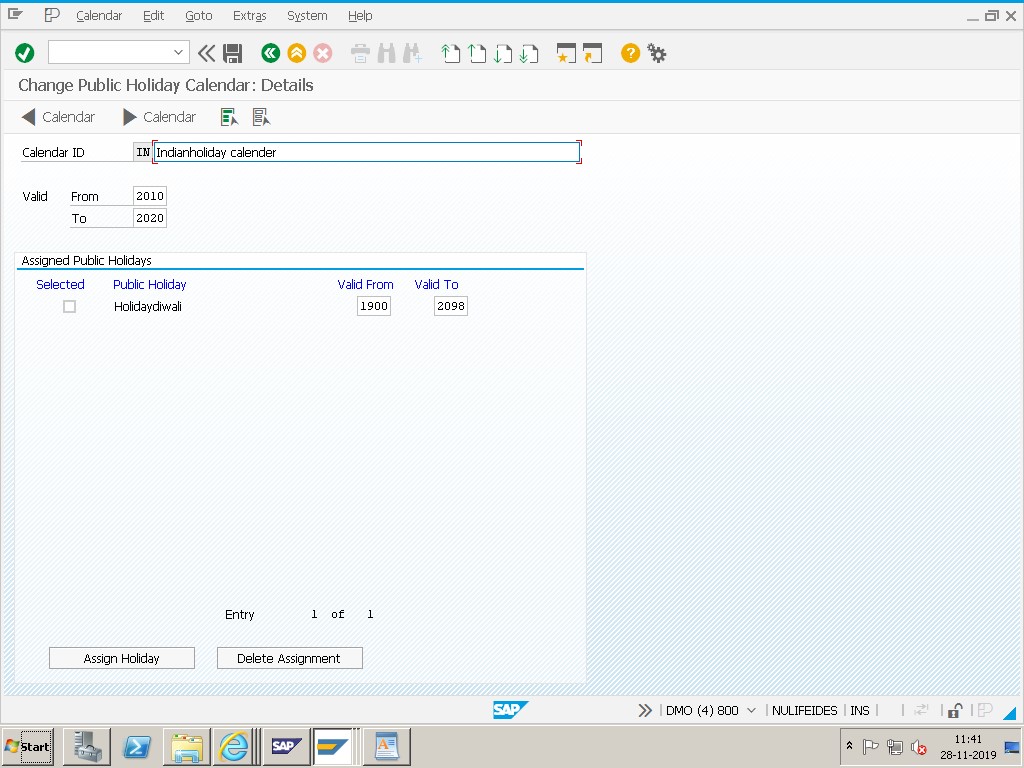Click the lock icon in status bar
1024x768 pixels.
[955, 711]
